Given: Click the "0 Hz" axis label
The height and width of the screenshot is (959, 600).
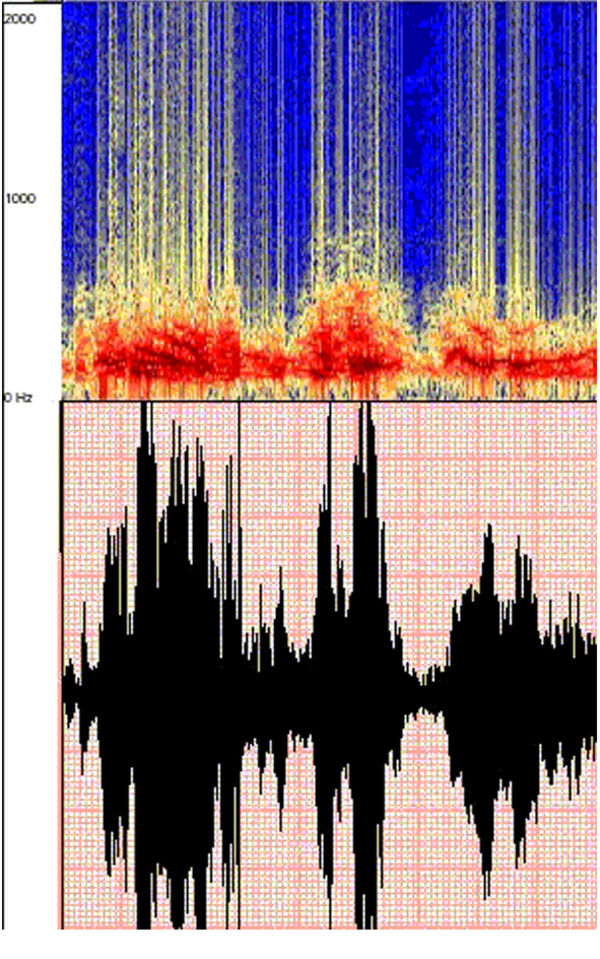Looking at the screenshot, I should [18, 397].
